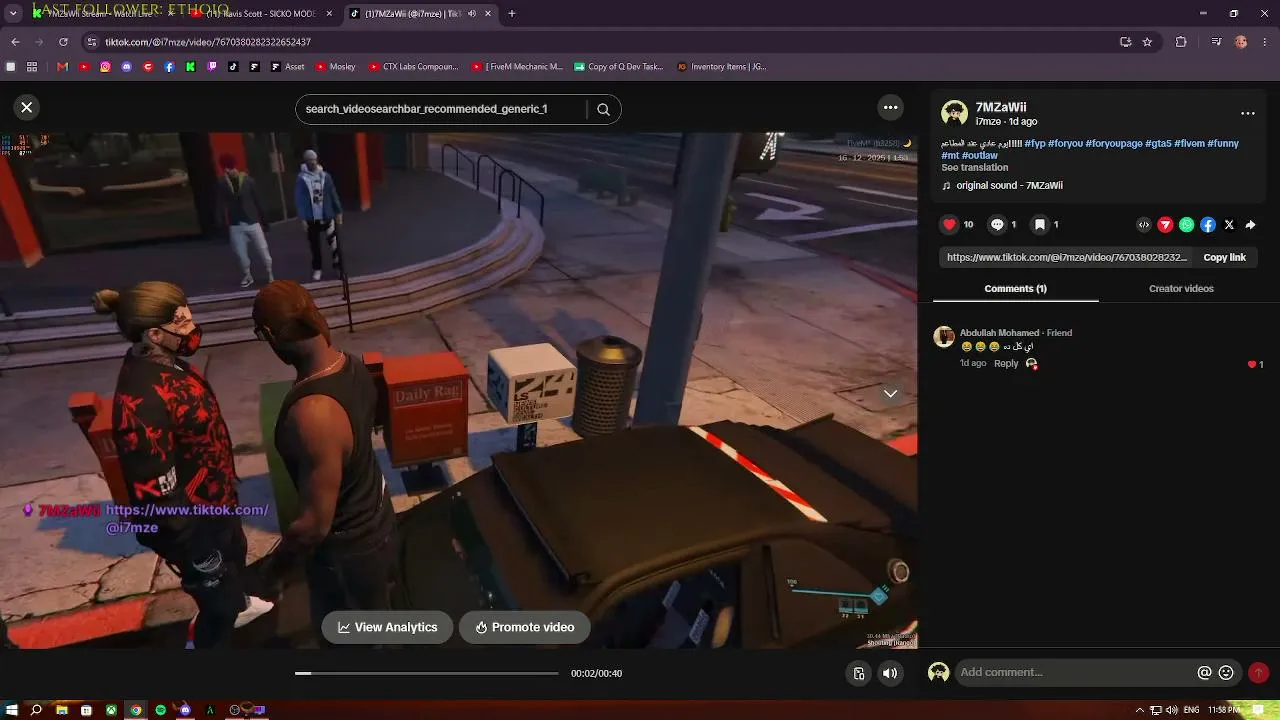The image size is (1280, 720).
Task: Open the post options menu next to 7MZaWii
Action: [x=1247, y=114]
